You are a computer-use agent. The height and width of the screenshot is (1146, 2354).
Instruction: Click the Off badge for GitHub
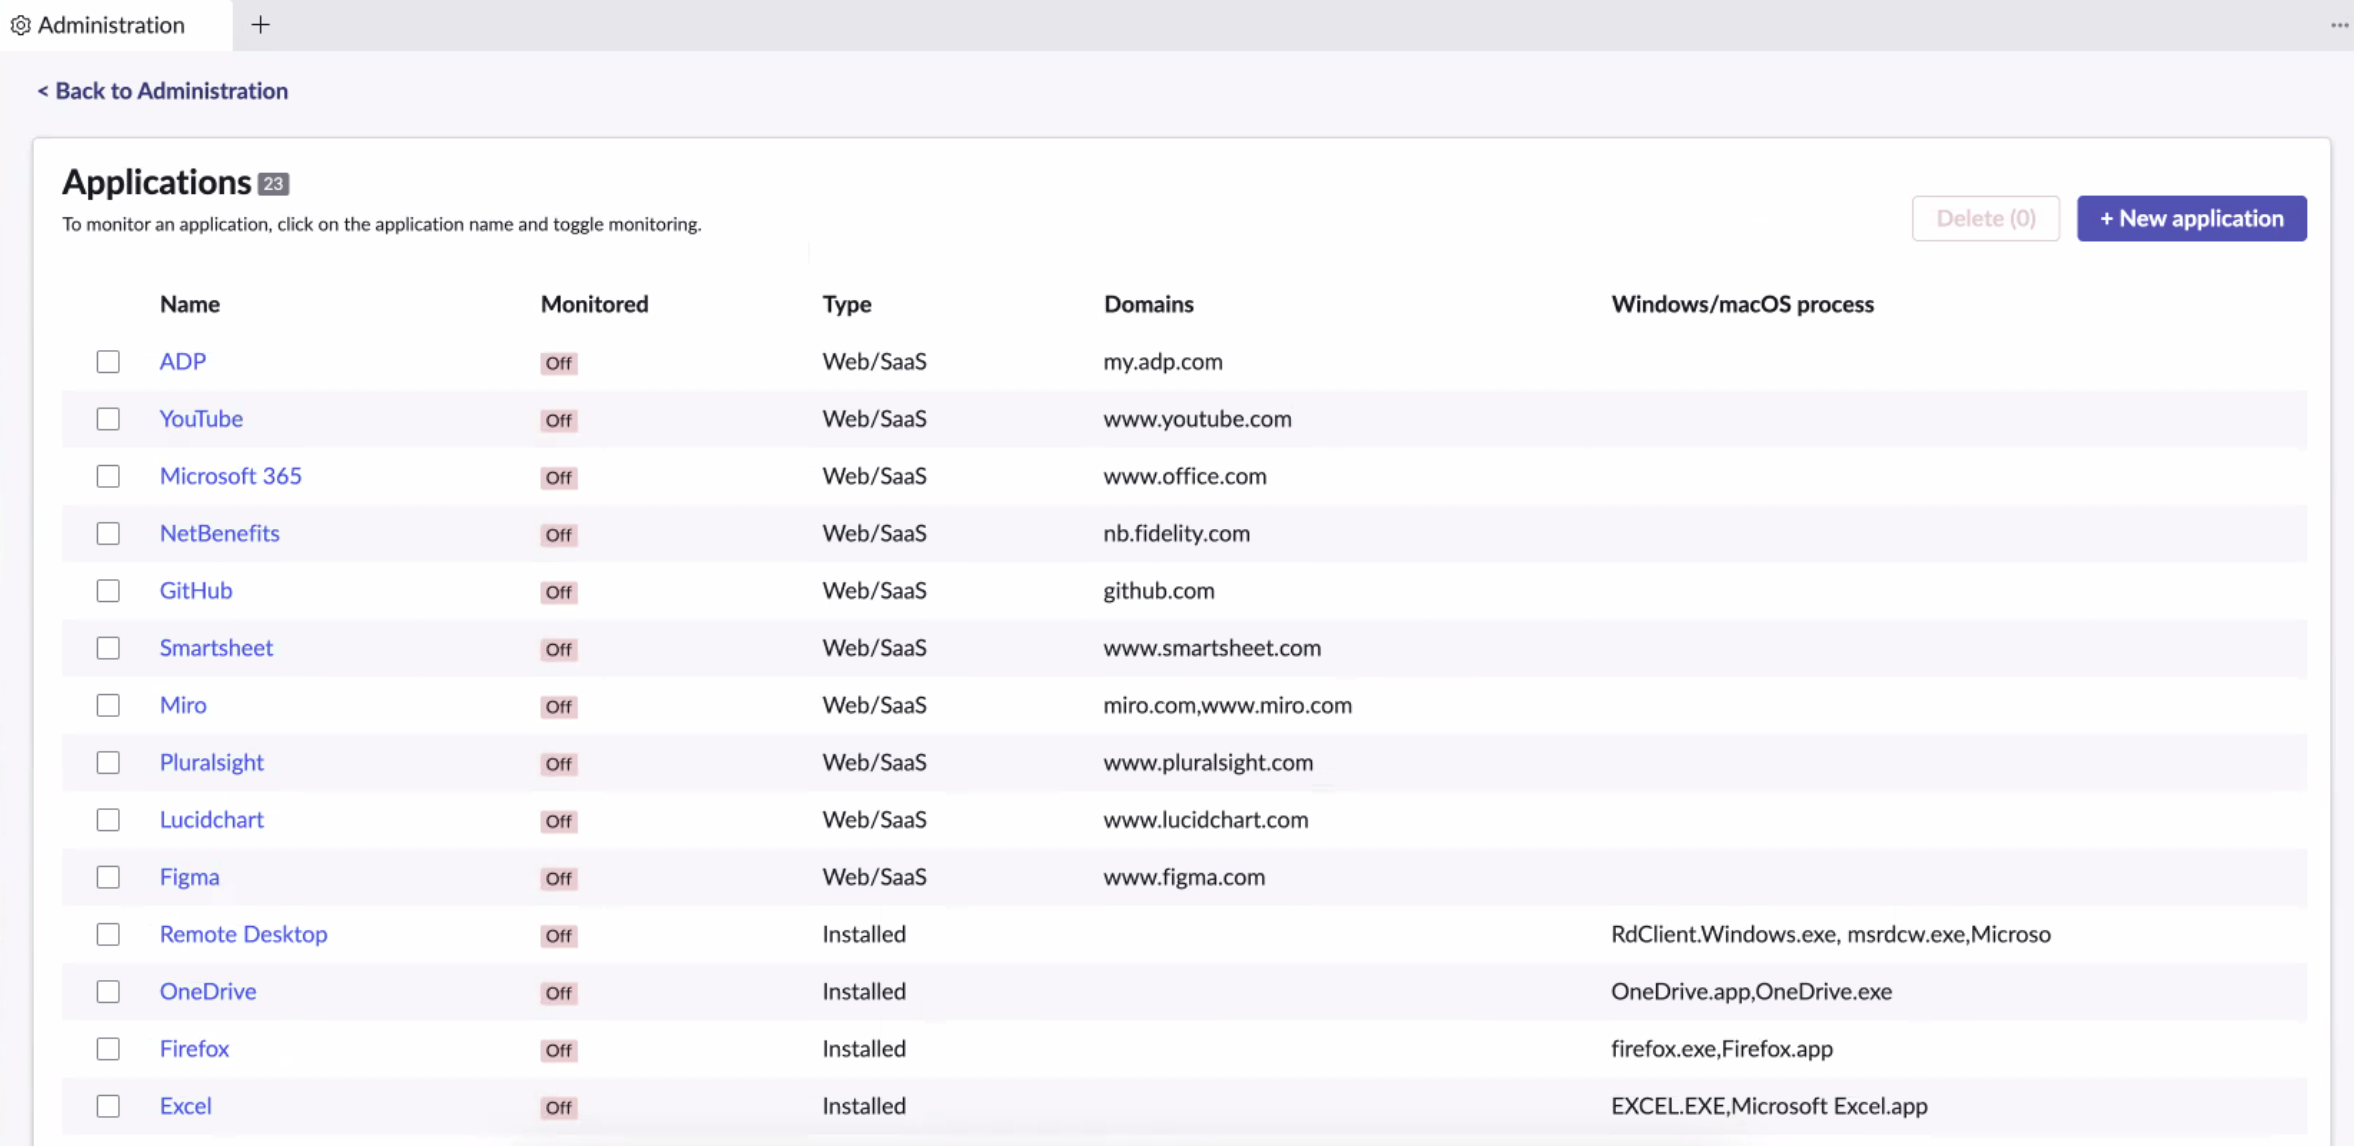(x=559, y=592)
